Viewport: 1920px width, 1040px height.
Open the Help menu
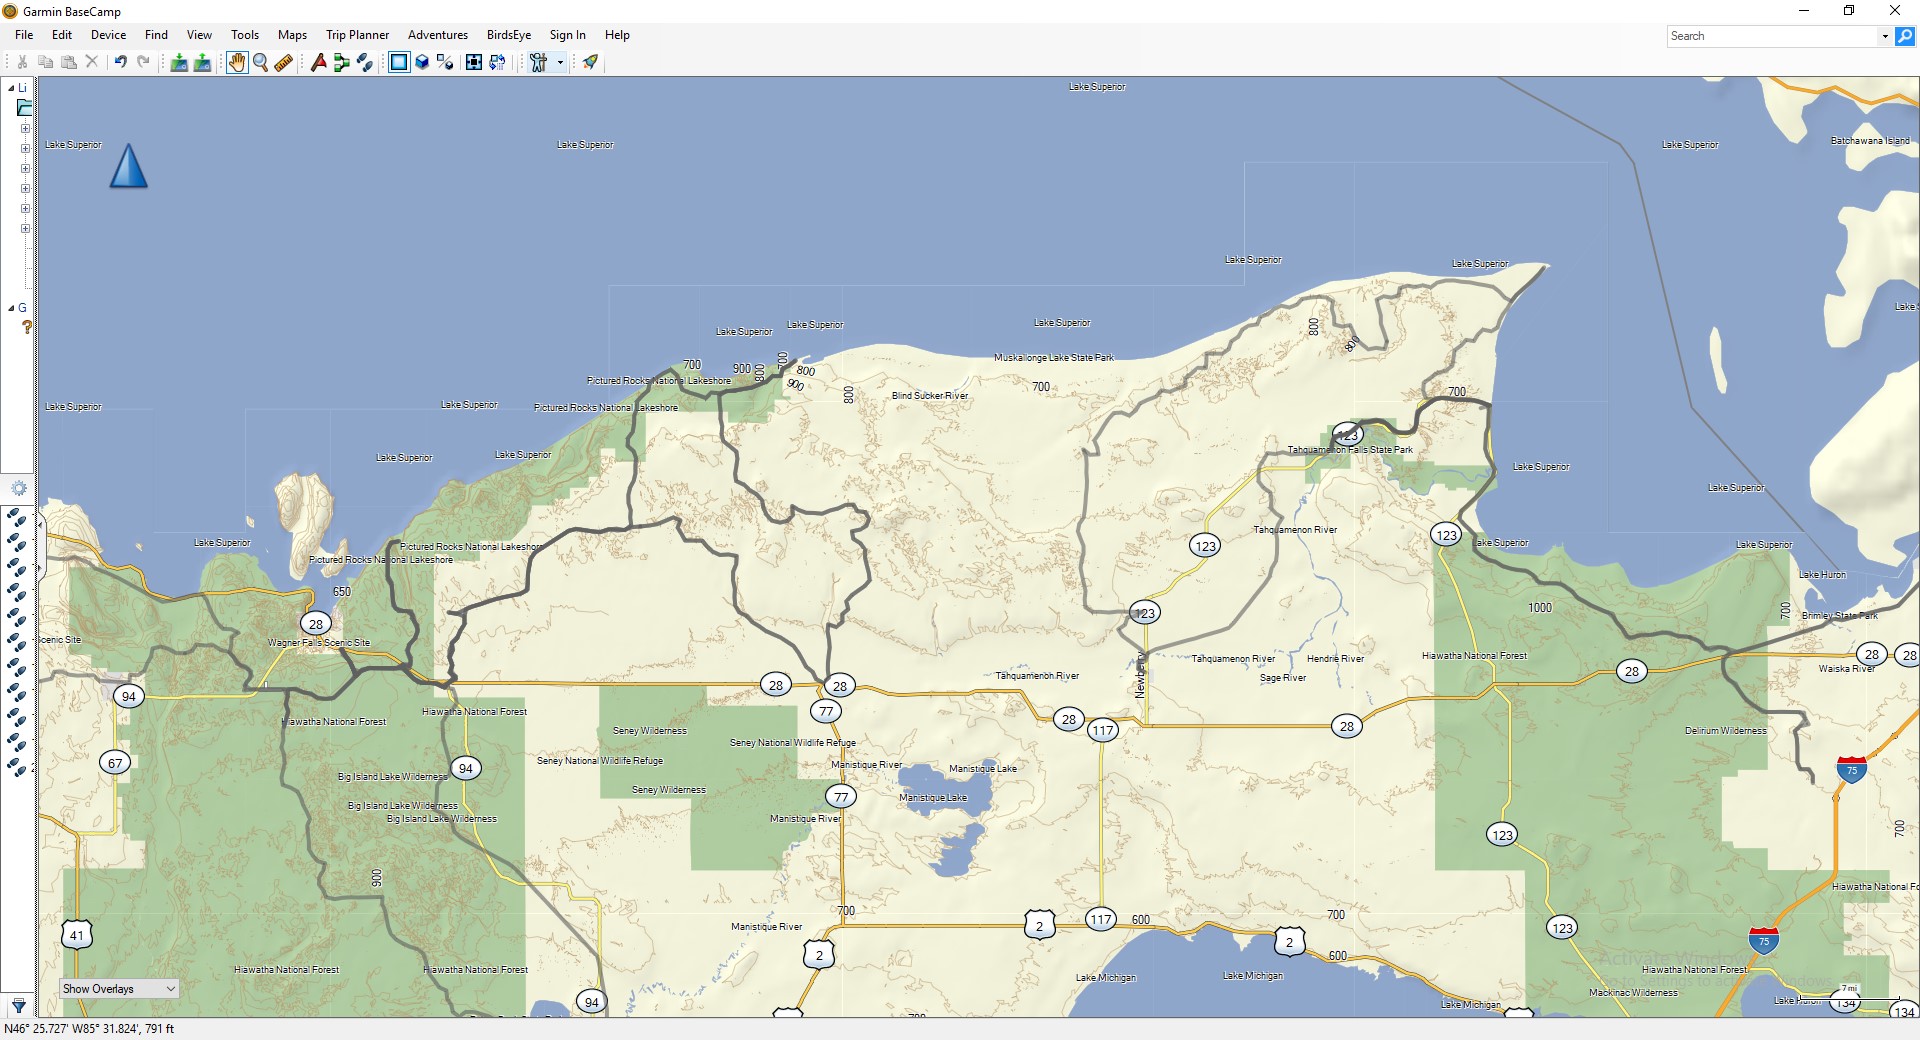tap(617, 34)
